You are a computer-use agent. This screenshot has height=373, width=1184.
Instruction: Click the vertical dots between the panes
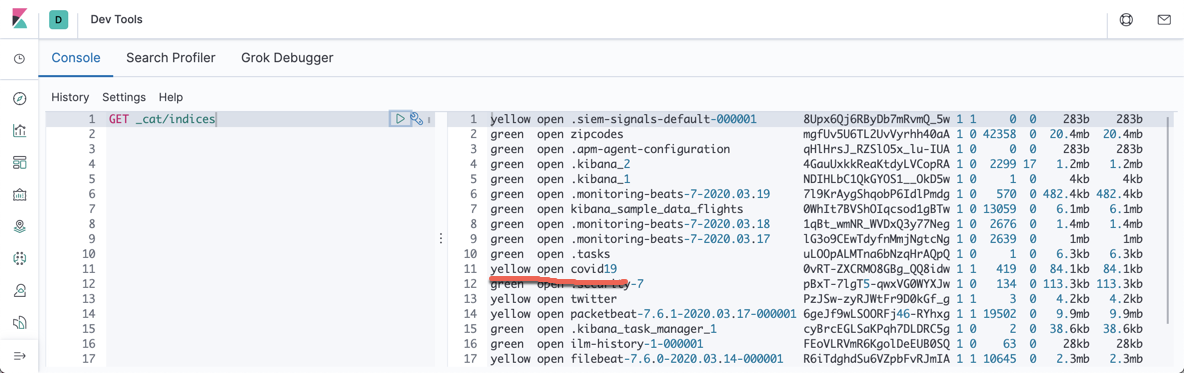(440, 239)
